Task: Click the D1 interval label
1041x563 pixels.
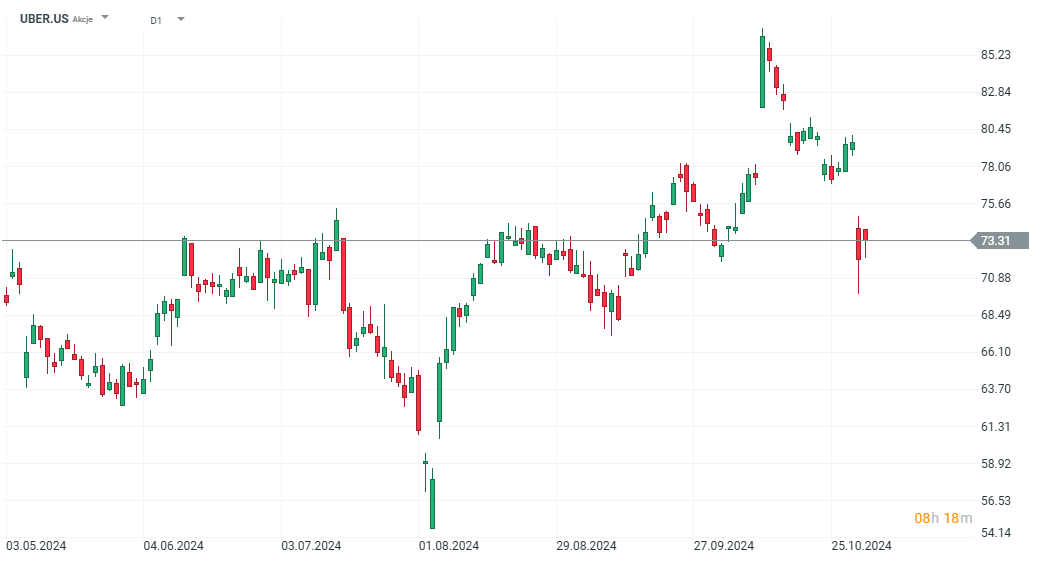Action: point(156,20)
